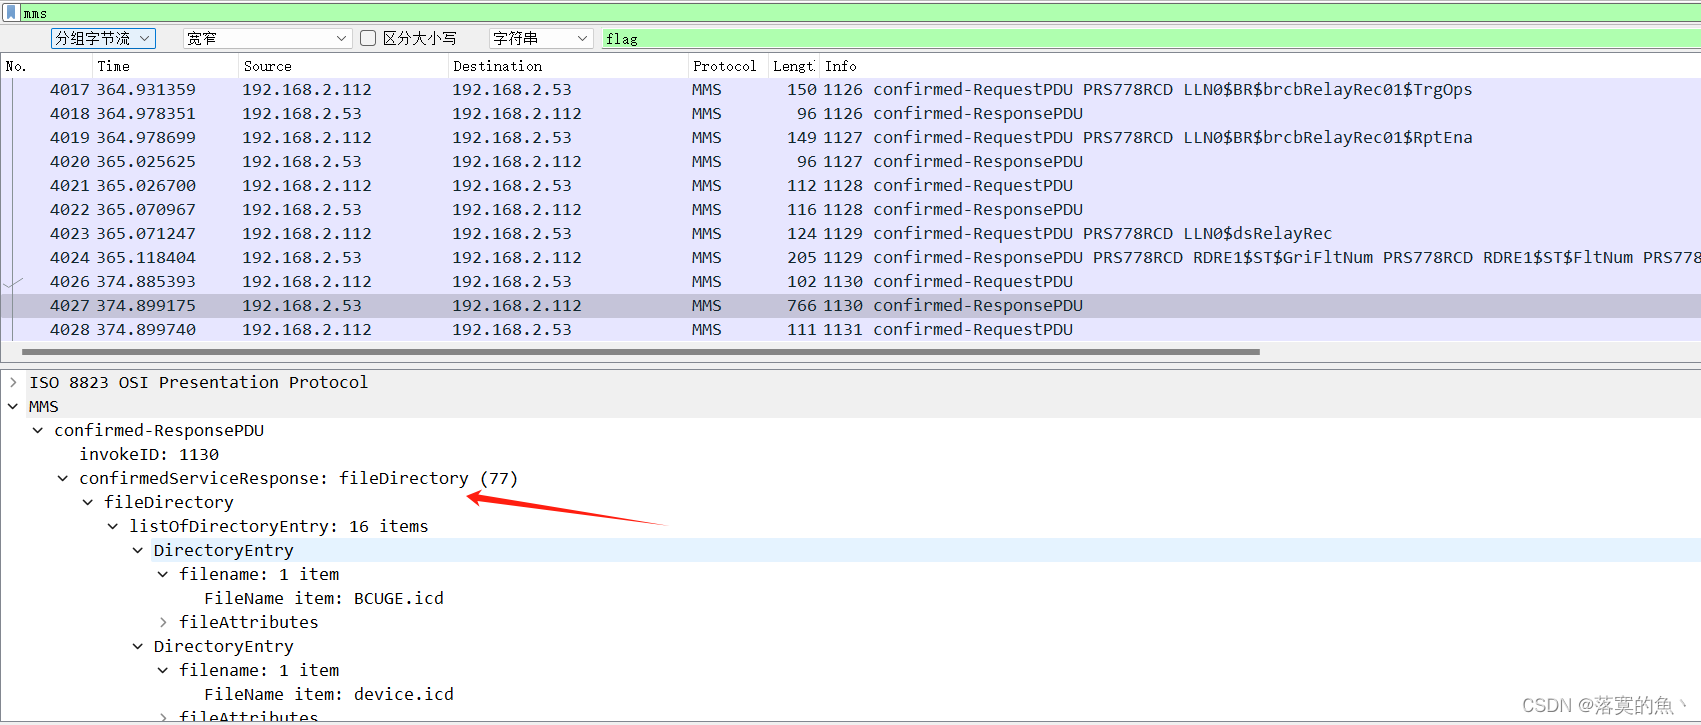1701x725 pixels.
Task: Click the display filter bookmark icon
Action: click(x=11, y=13)
